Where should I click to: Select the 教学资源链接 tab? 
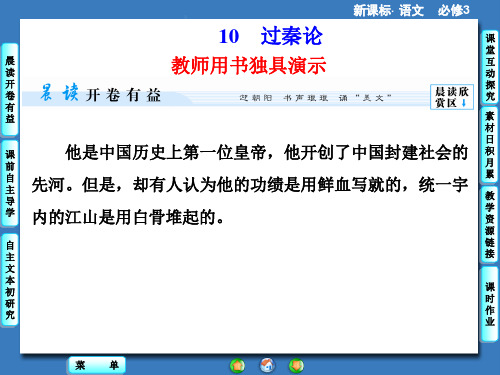490,225
